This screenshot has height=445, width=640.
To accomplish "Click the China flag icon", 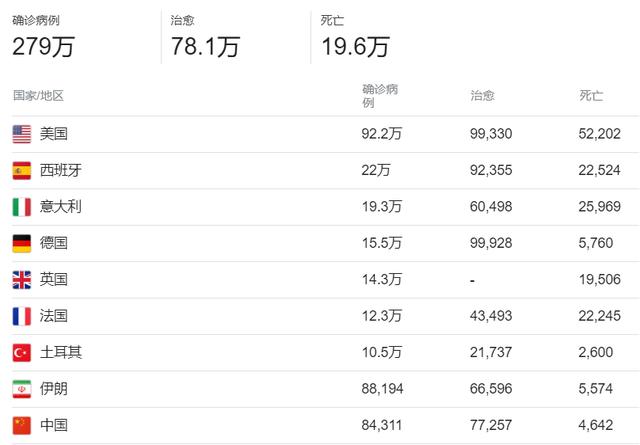I will click(x=22, y=425).
